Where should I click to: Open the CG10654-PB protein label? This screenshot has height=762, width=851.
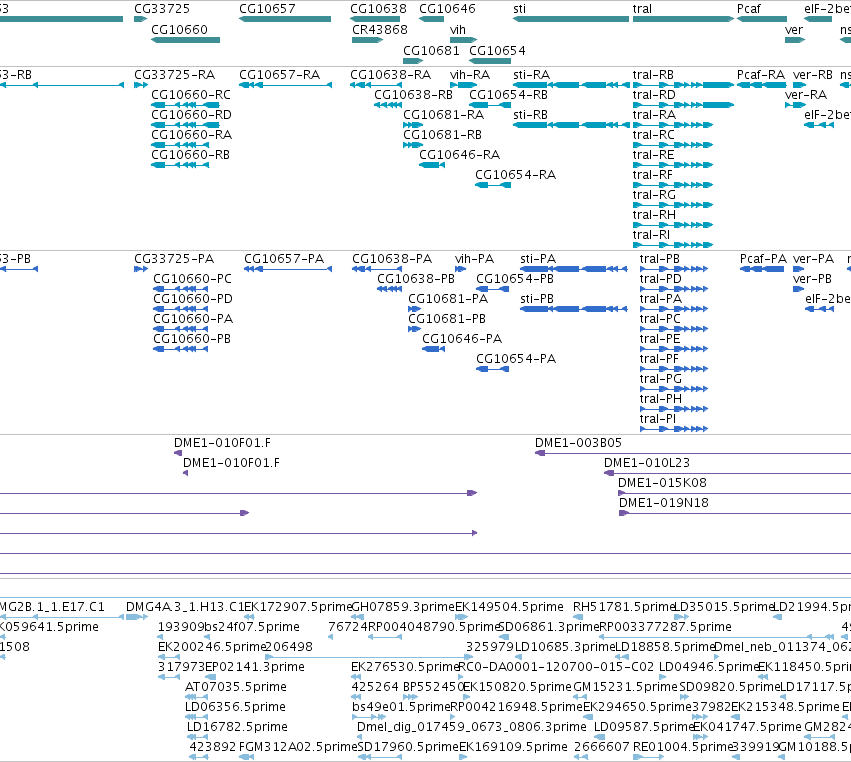click(x=515, y=278)
